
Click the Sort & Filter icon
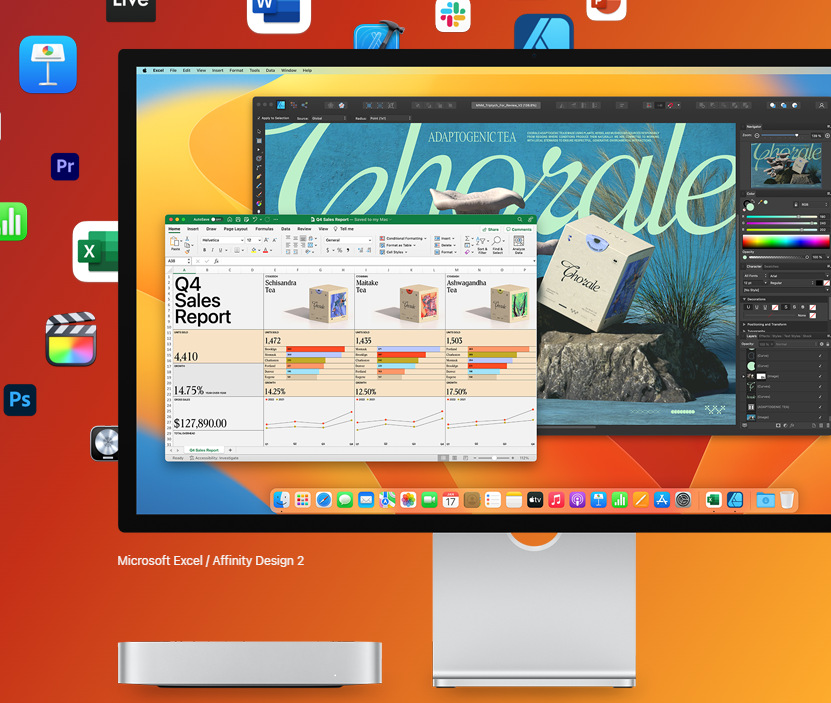(481, 245)
